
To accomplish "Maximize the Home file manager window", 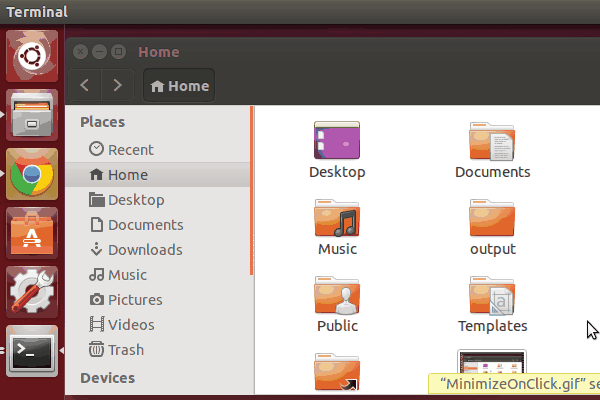I will coord(119,52).
